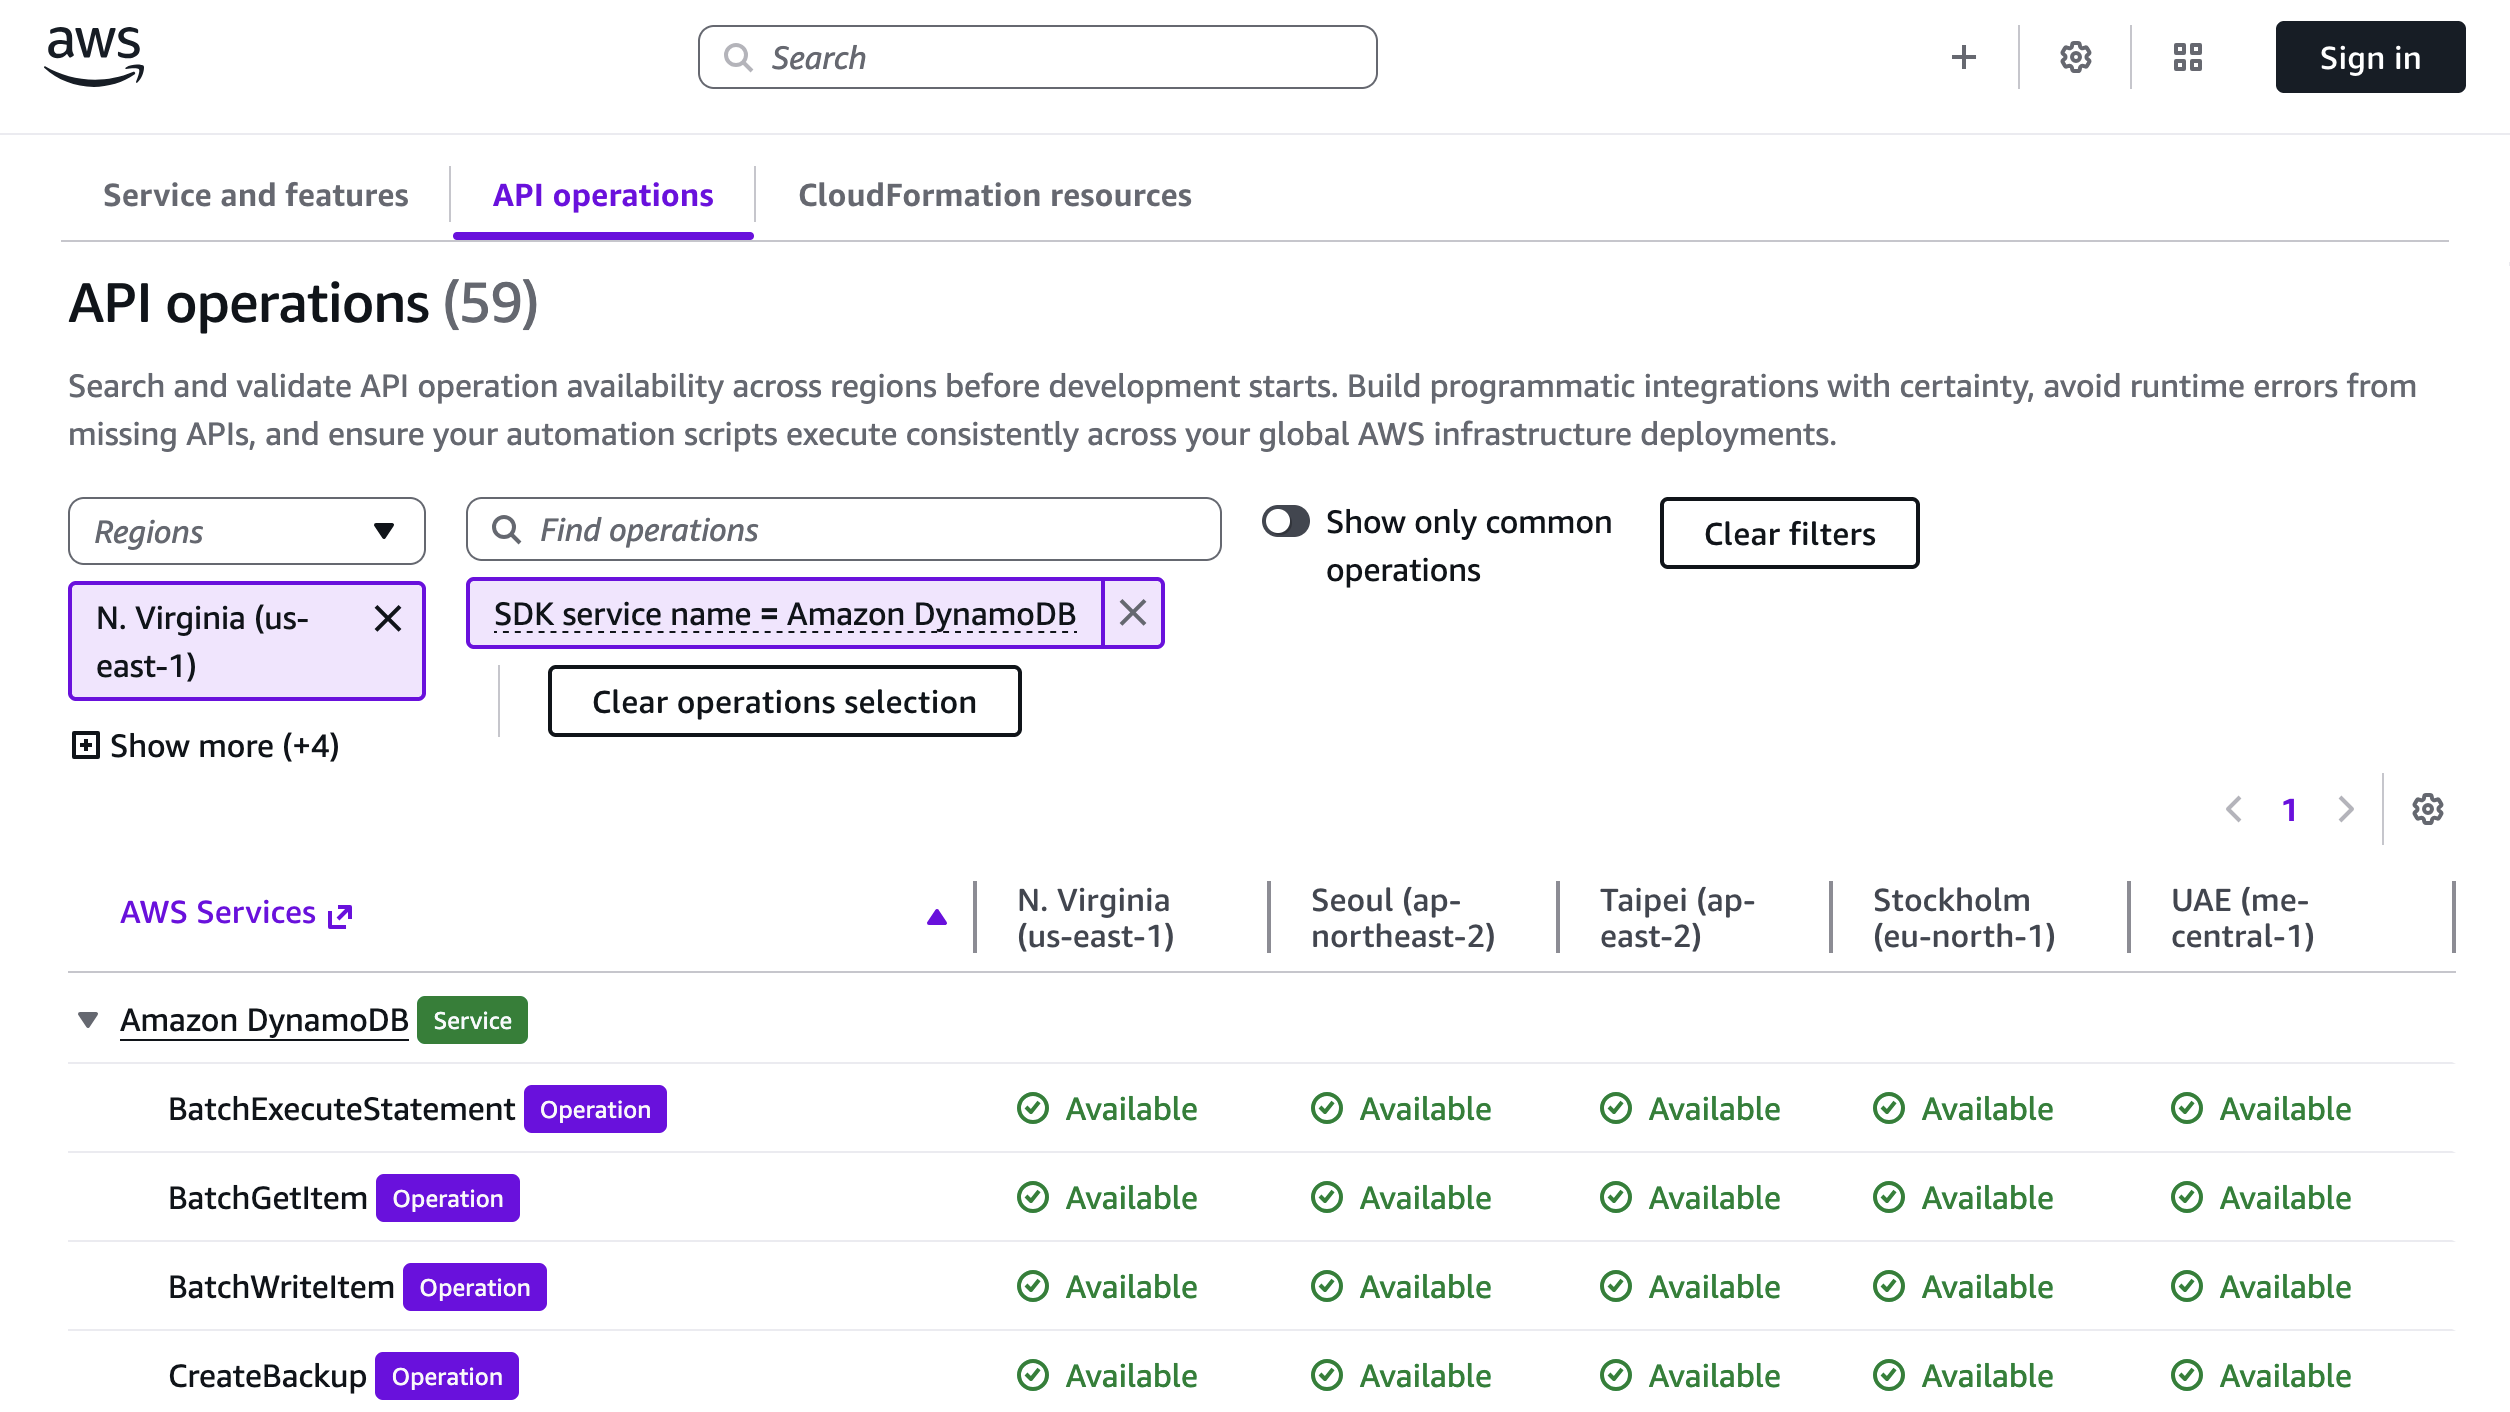Image resolution: width=2510 pixels, height=1412 pixels.
Task: Open header settings gear icon
Action: point(2075,57)
